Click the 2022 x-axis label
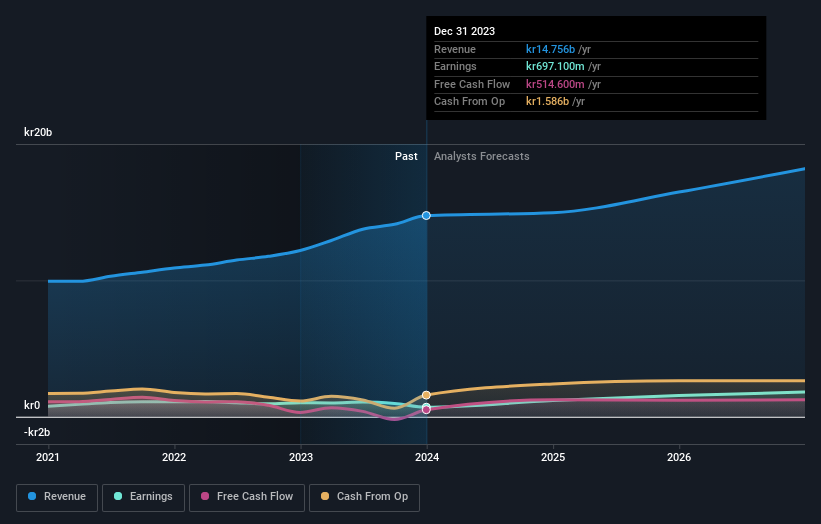Image resolution: width=821 pixels, height=524 pixels. pos(174,458)
